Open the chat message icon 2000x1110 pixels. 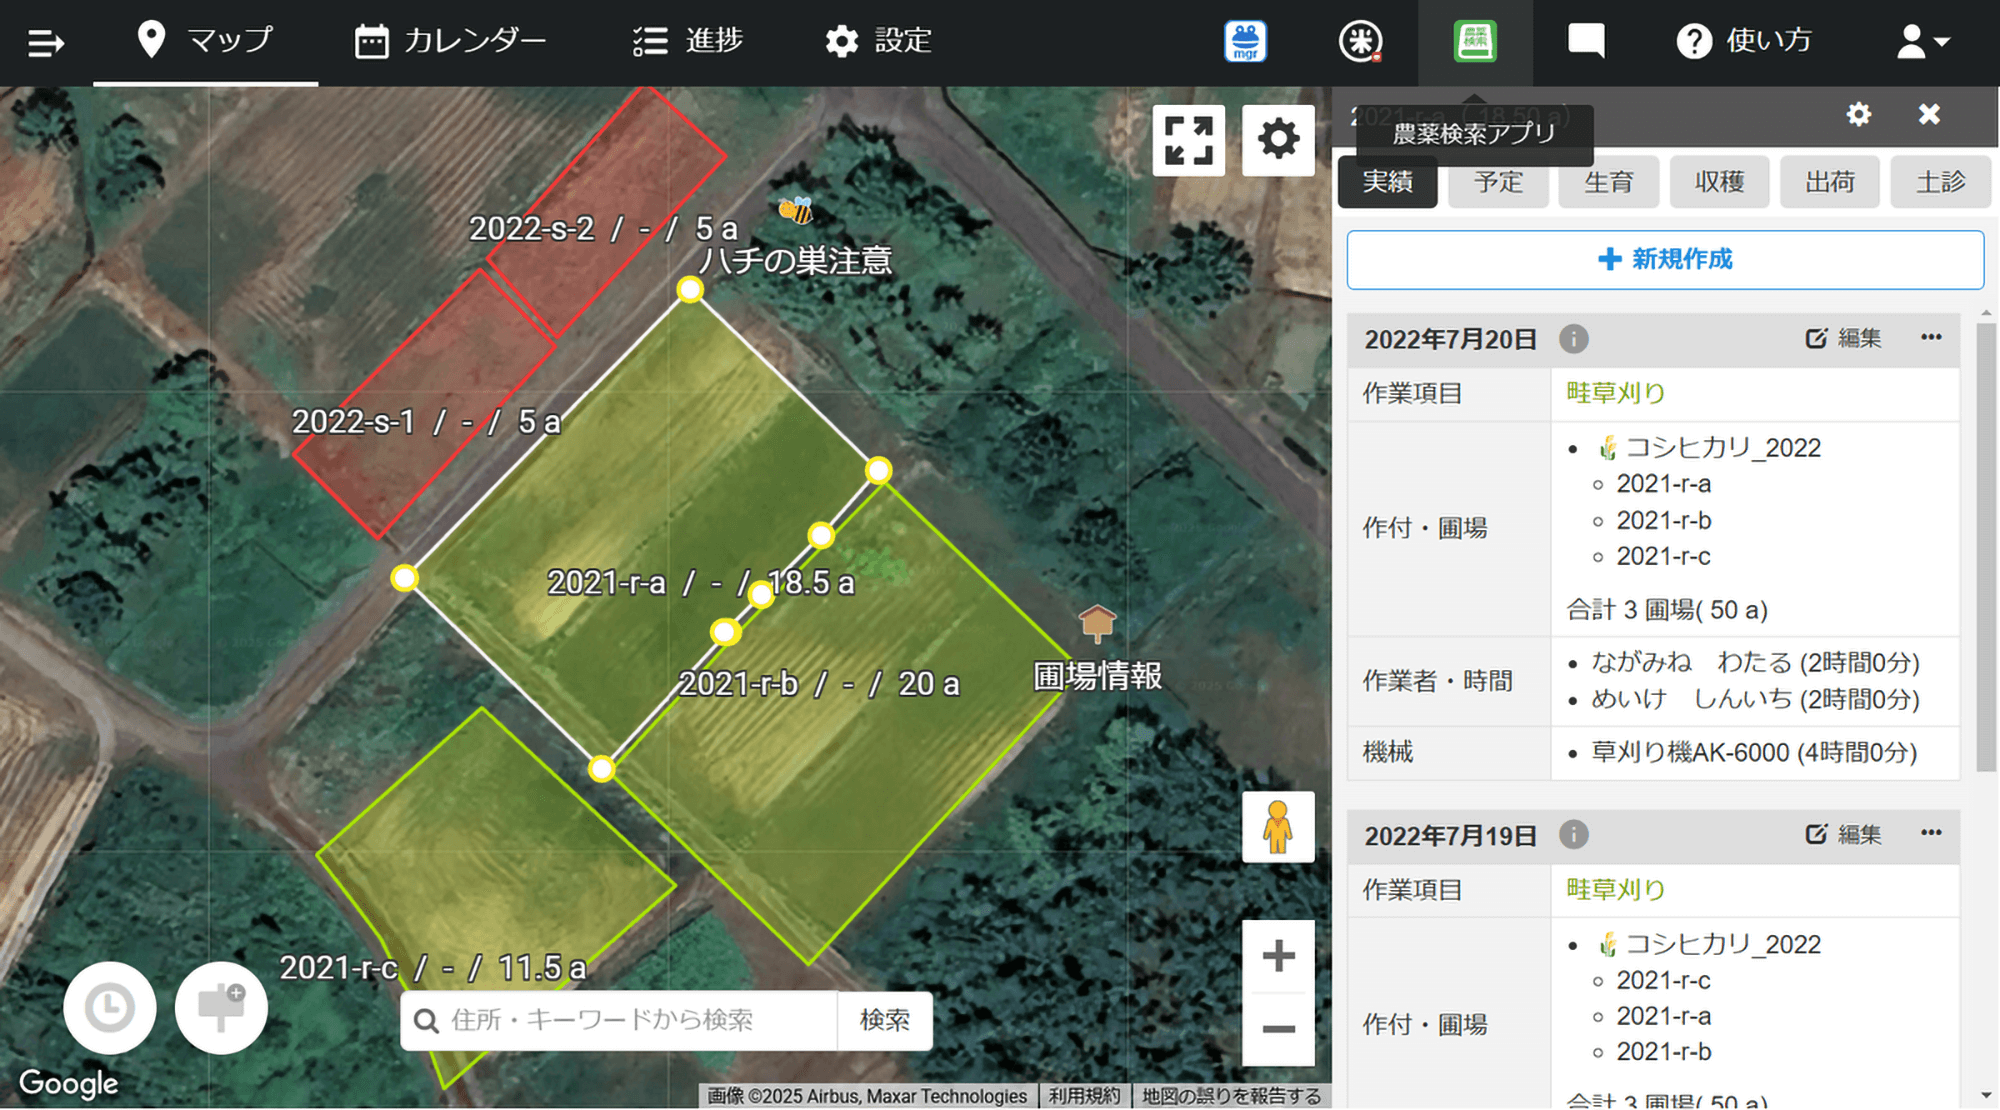[1586, 42]
